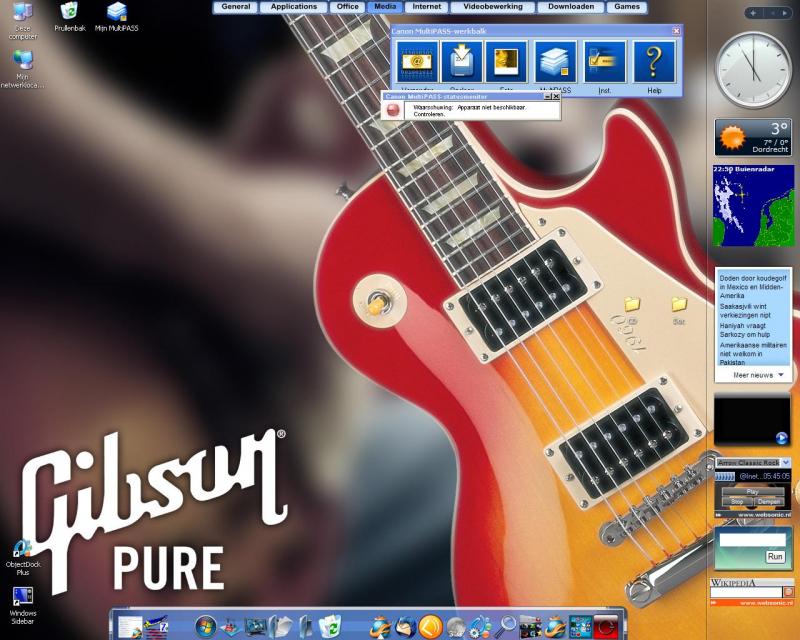Open the magnifying glass search icon in dock
This screenshot has height=640, width=800.
click(x=506, y=627)
